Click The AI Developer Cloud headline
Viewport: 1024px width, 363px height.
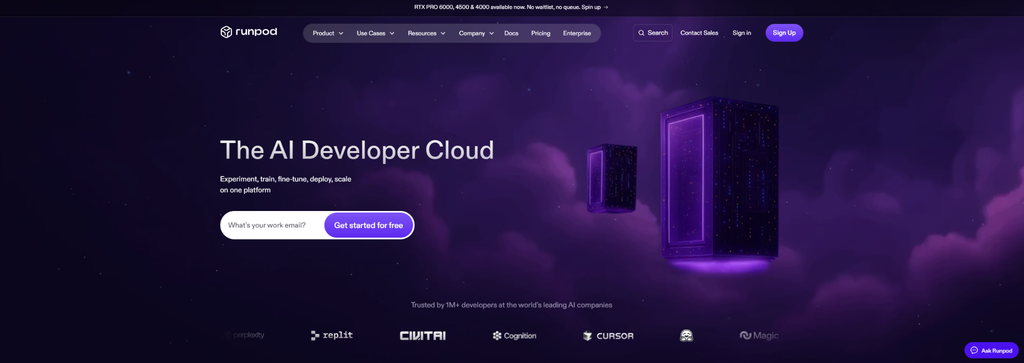coord(357,150)
